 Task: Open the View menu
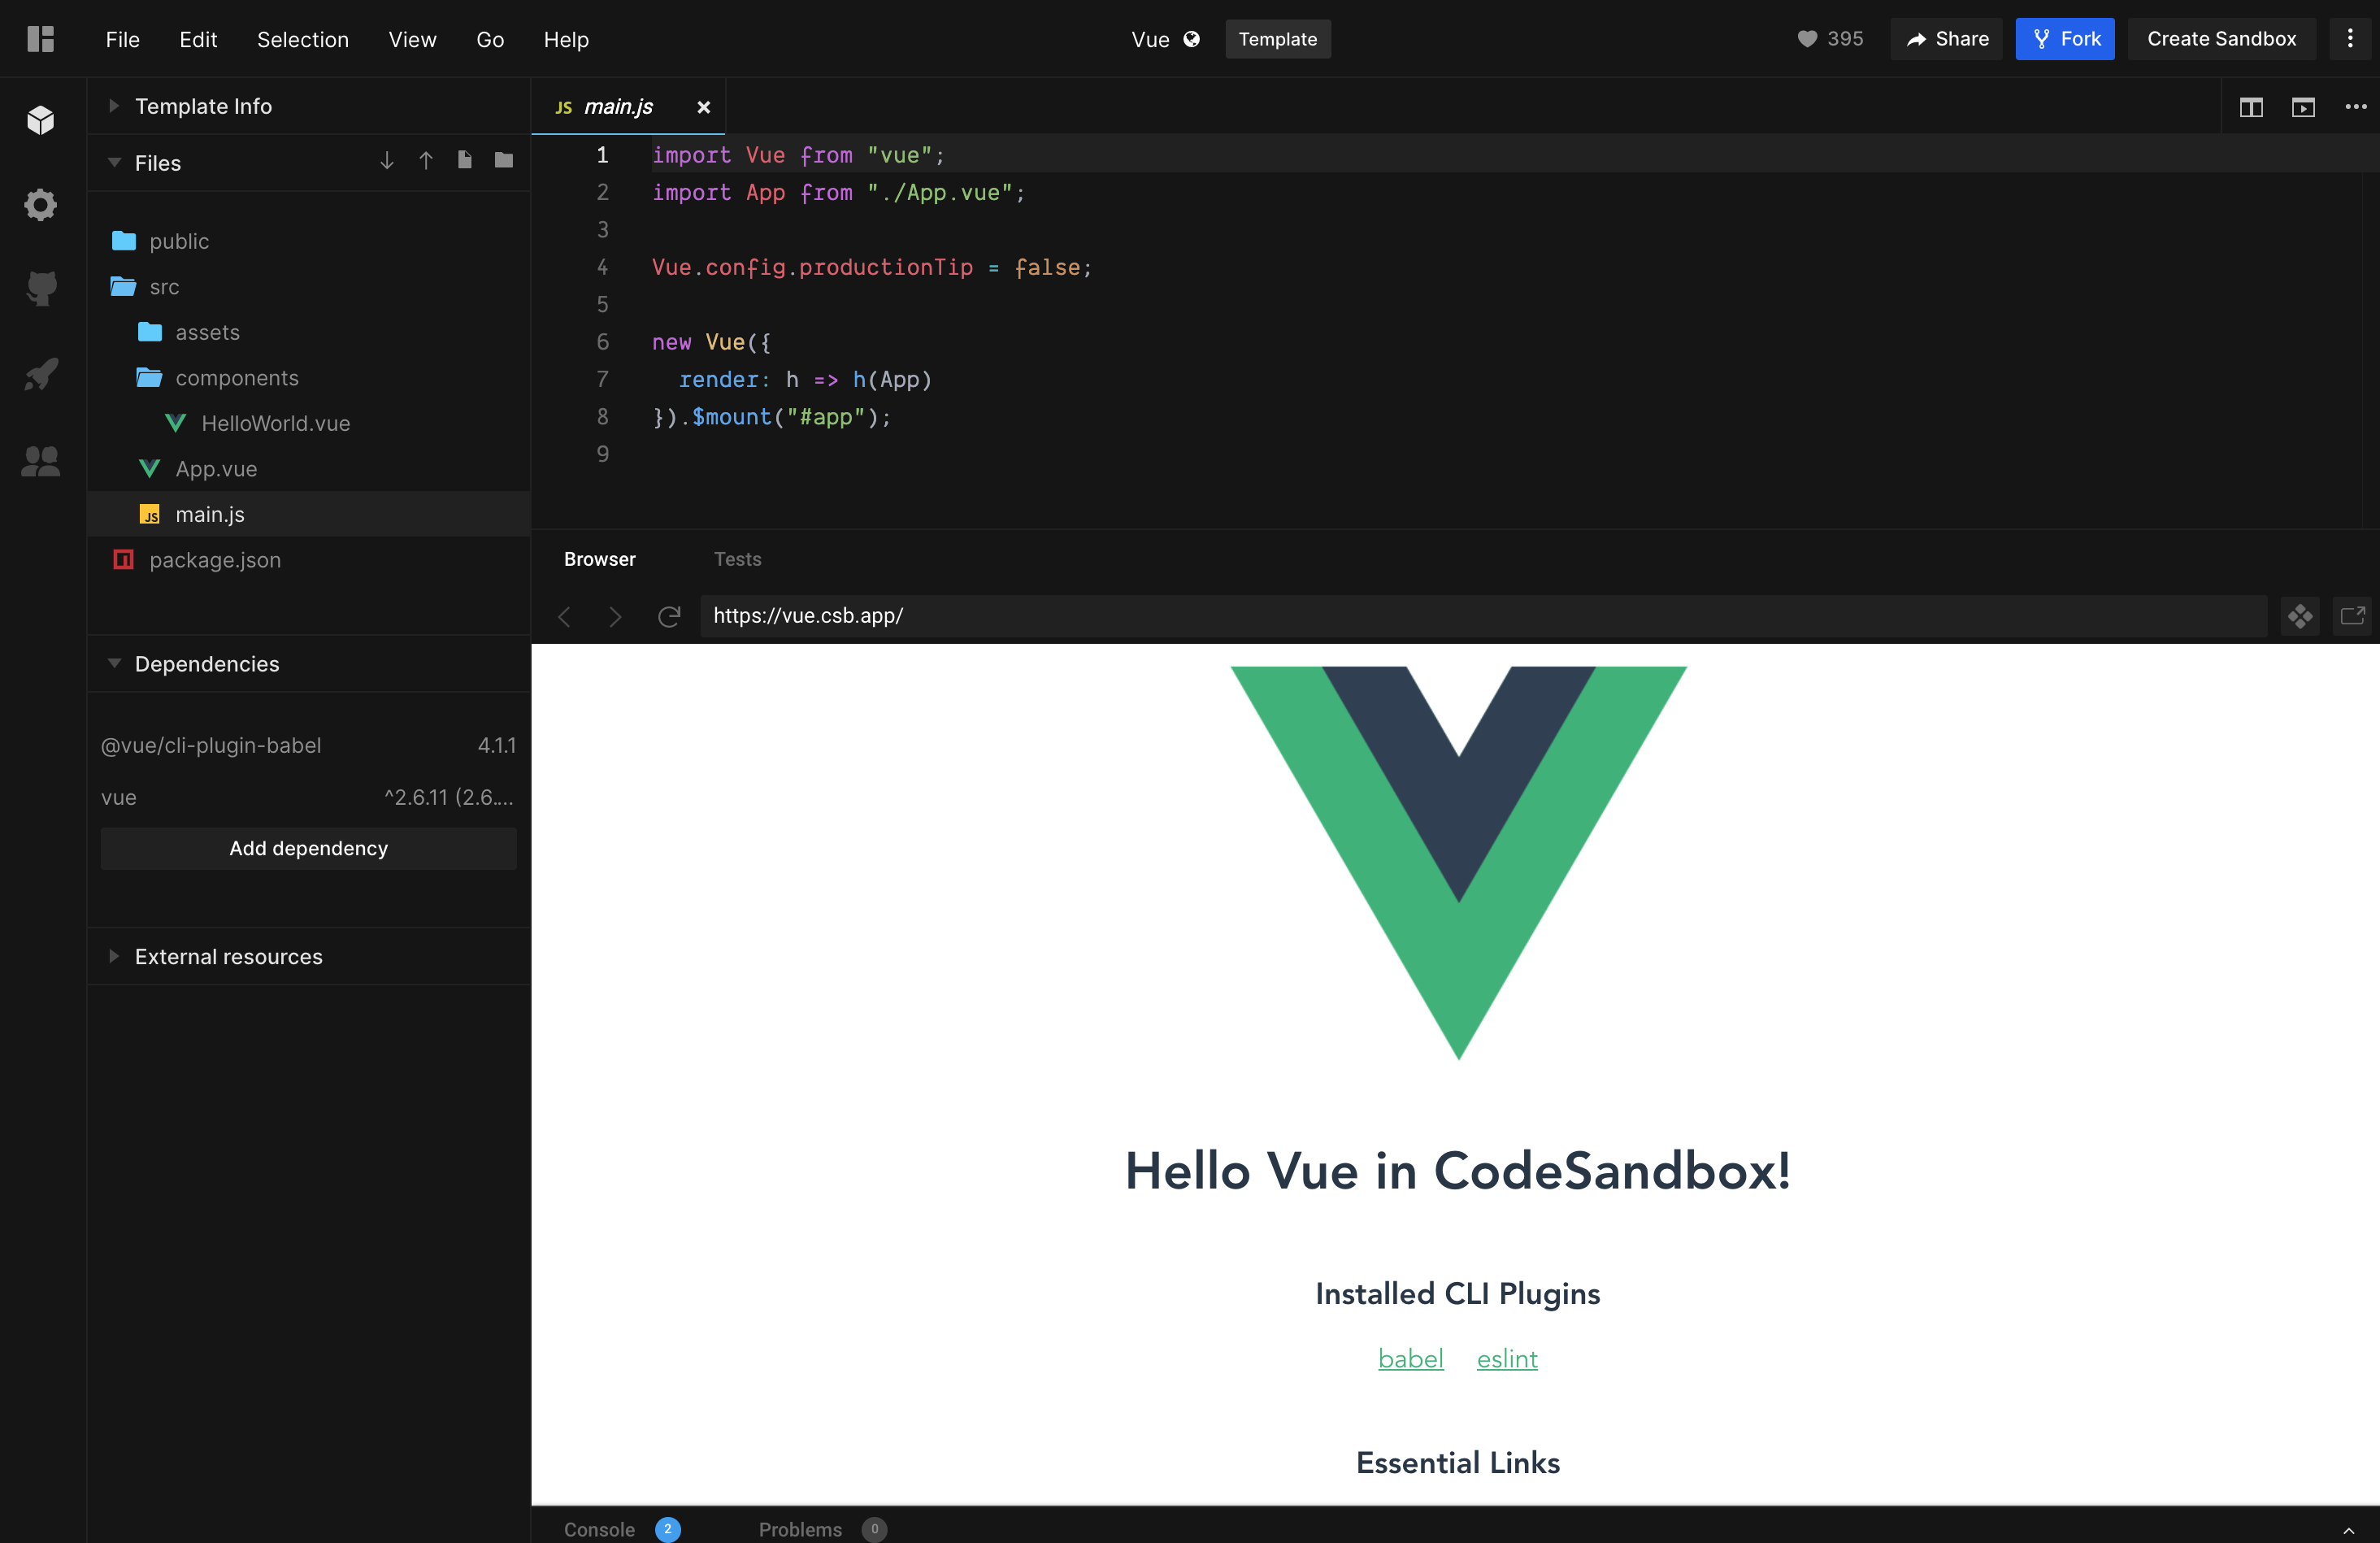[x=412, y=39]
